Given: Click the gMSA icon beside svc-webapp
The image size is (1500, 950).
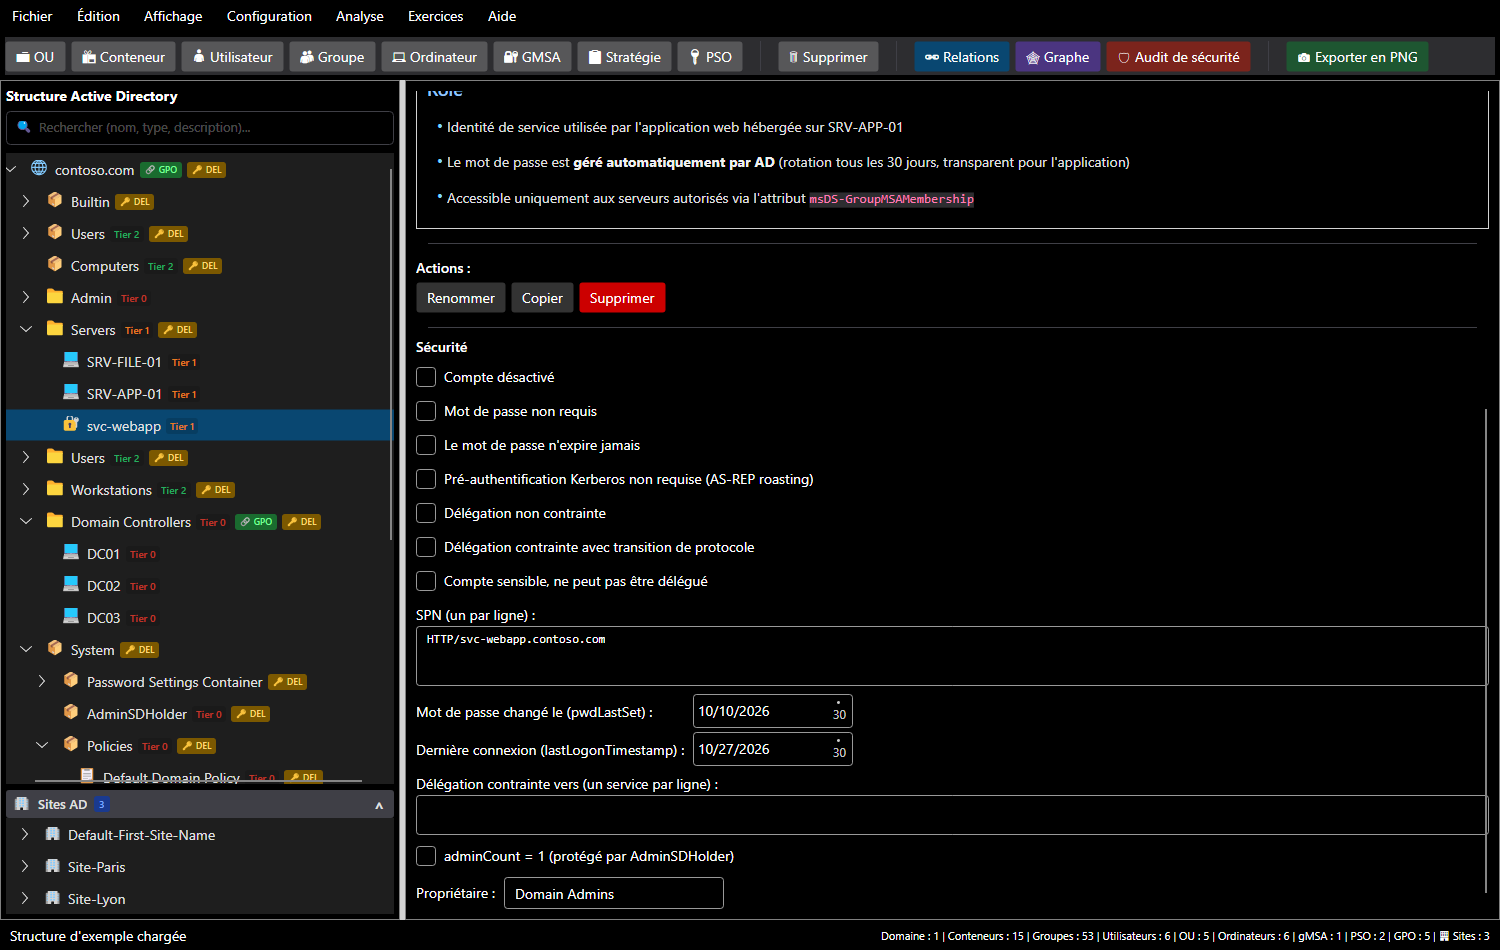Looking at the screenshot, I should tap(71, 424).
